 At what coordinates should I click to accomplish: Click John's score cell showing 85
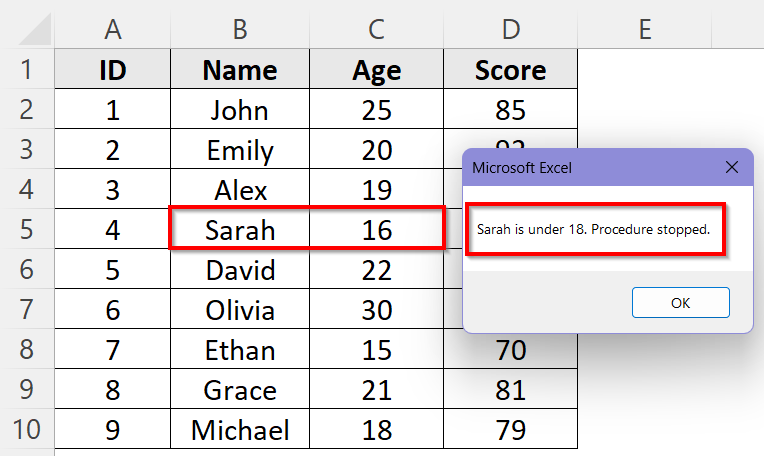pyautogui.click(x=510, y=110)
